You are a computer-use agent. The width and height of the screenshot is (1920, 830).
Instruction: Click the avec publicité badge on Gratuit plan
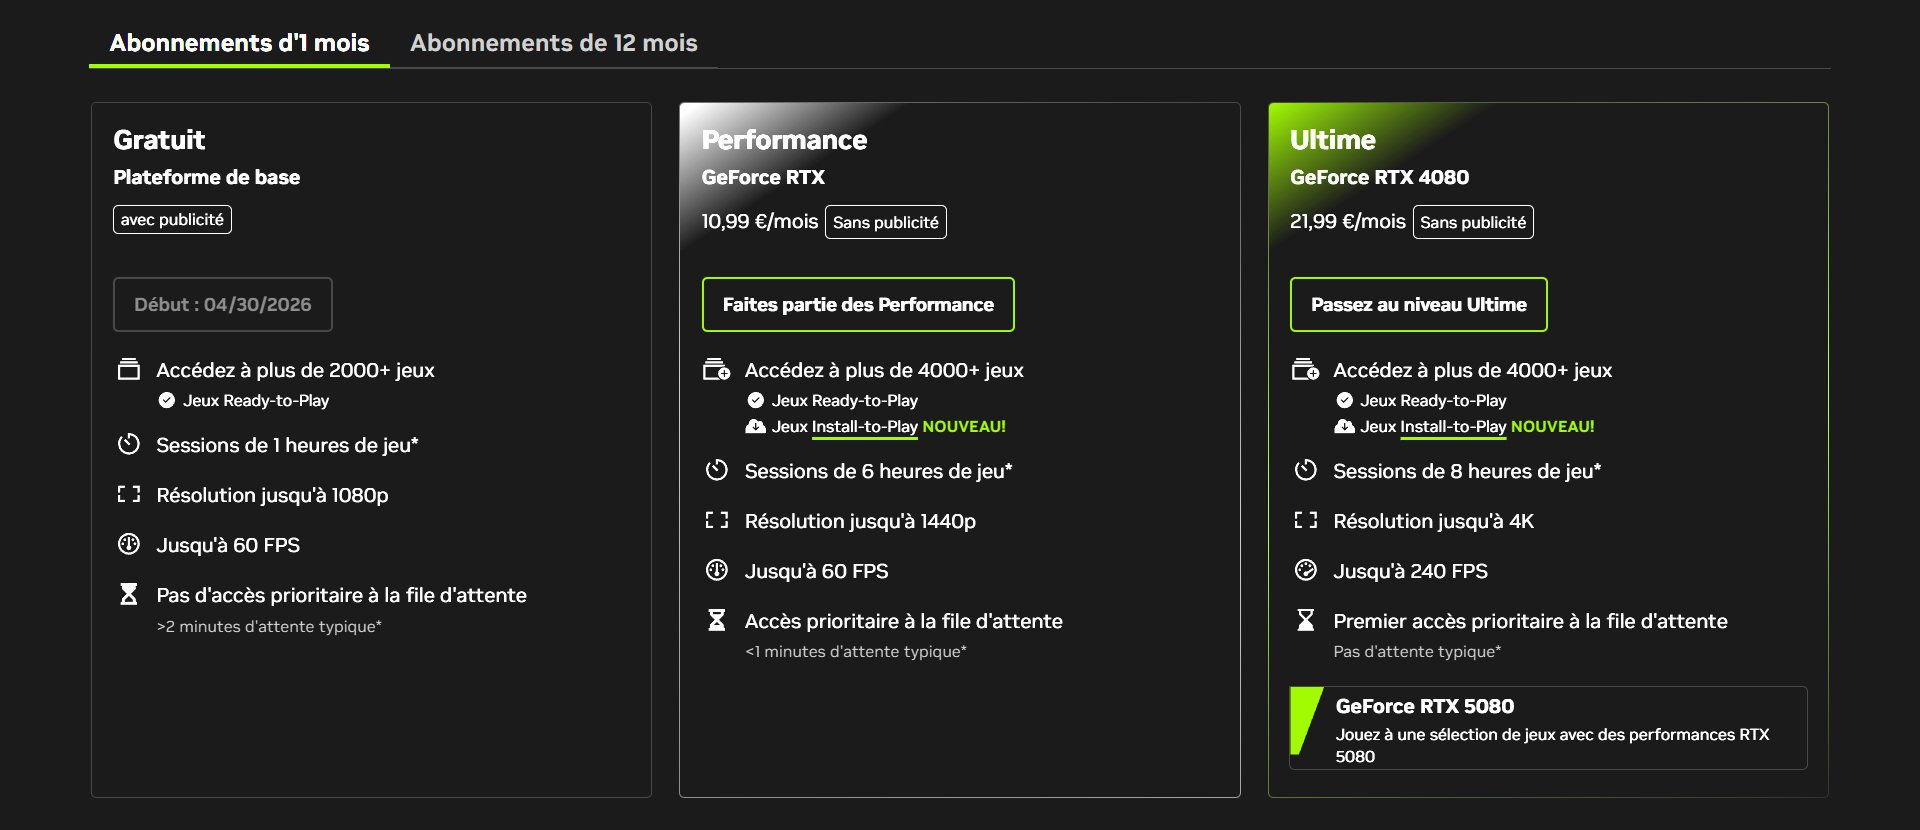[172, 218]
